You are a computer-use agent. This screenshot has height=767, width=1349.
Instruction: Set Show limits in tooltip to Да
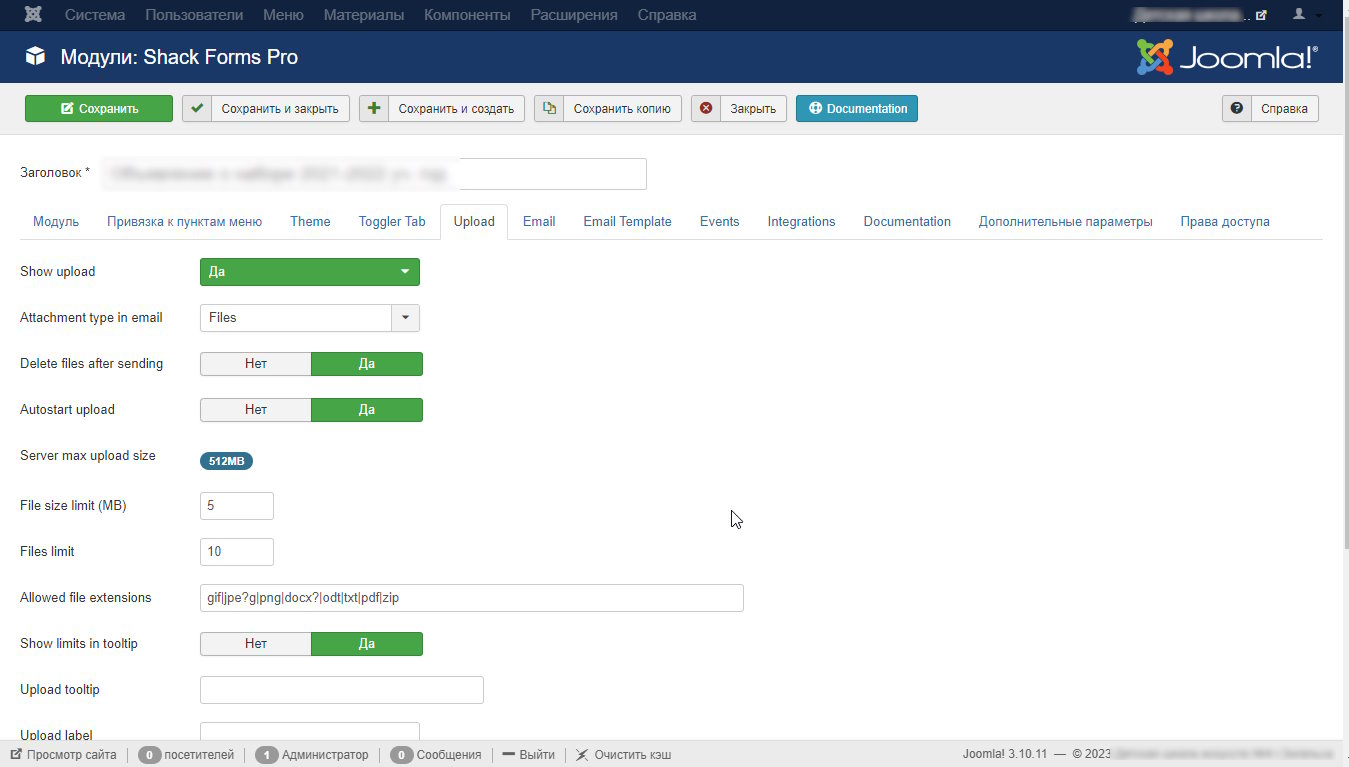367,644
